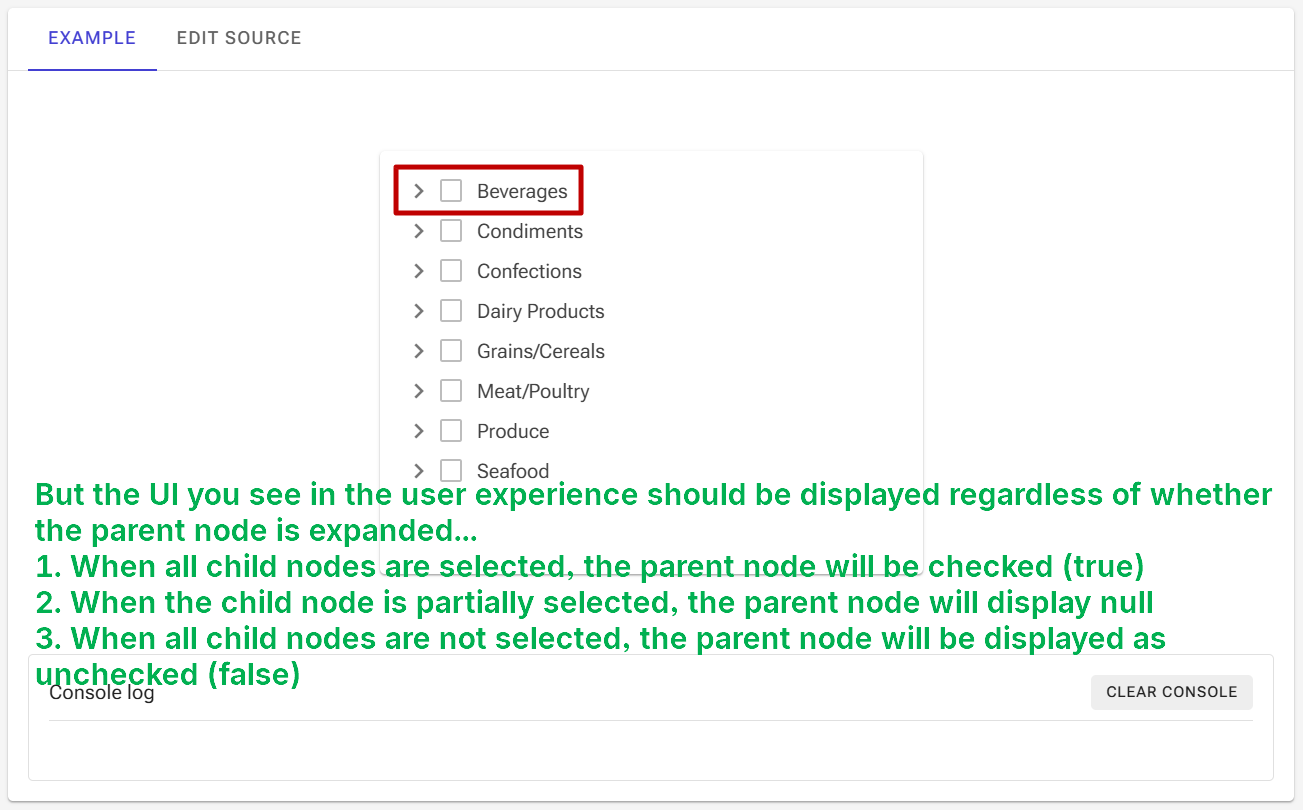
Task: Expand the Beverages tree node
Action: tap(419, 191)
